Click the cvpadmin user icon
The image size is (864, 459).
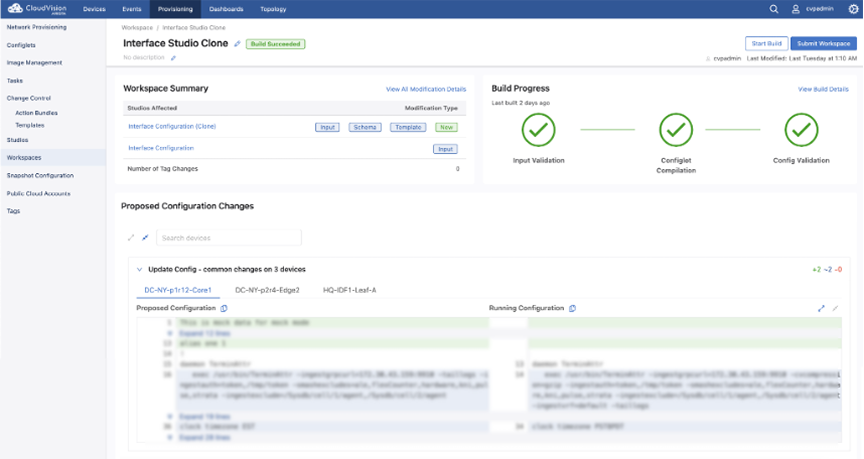(x=795, y=9)
